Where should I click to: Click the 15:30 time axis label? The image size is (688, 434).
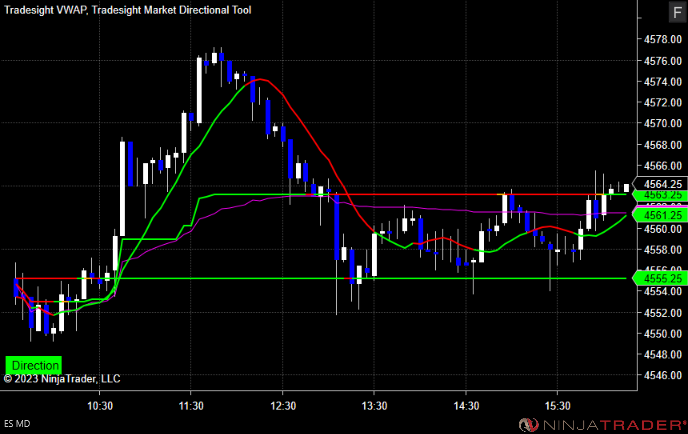[x=558, y=405]
